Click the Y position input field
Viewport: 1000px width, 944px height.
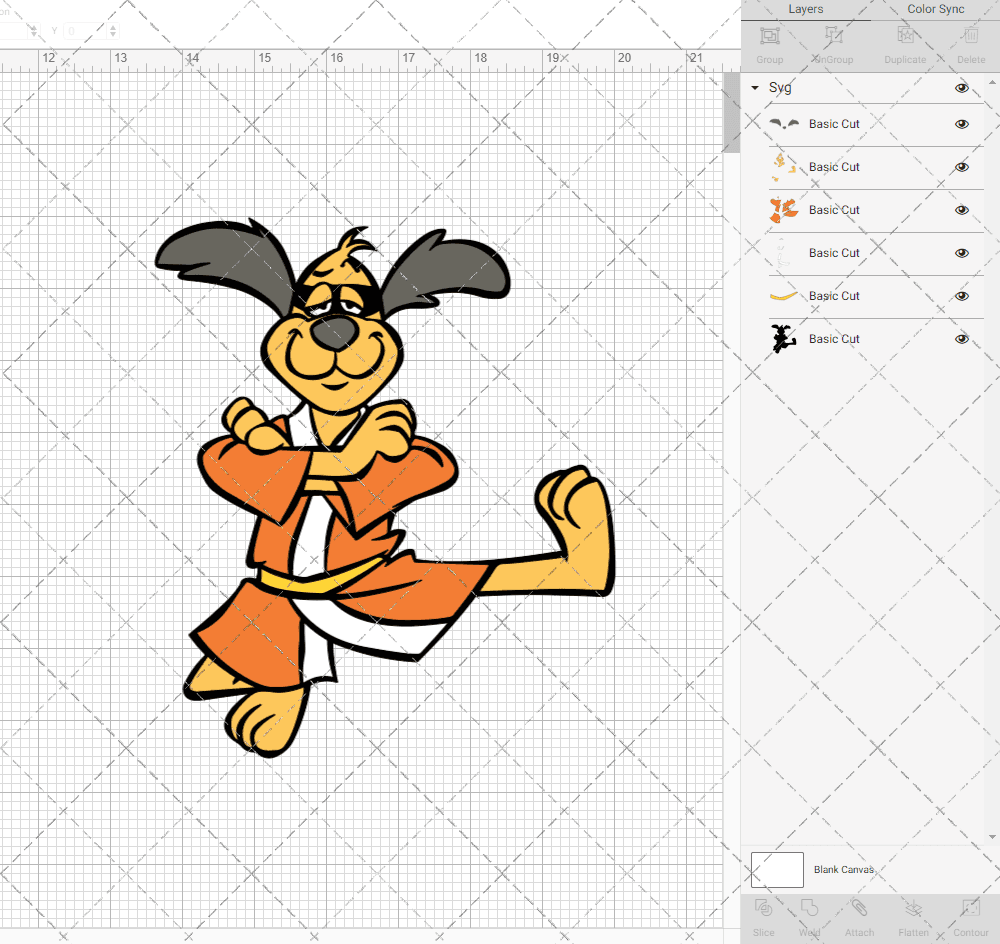(x=84, y=31)
